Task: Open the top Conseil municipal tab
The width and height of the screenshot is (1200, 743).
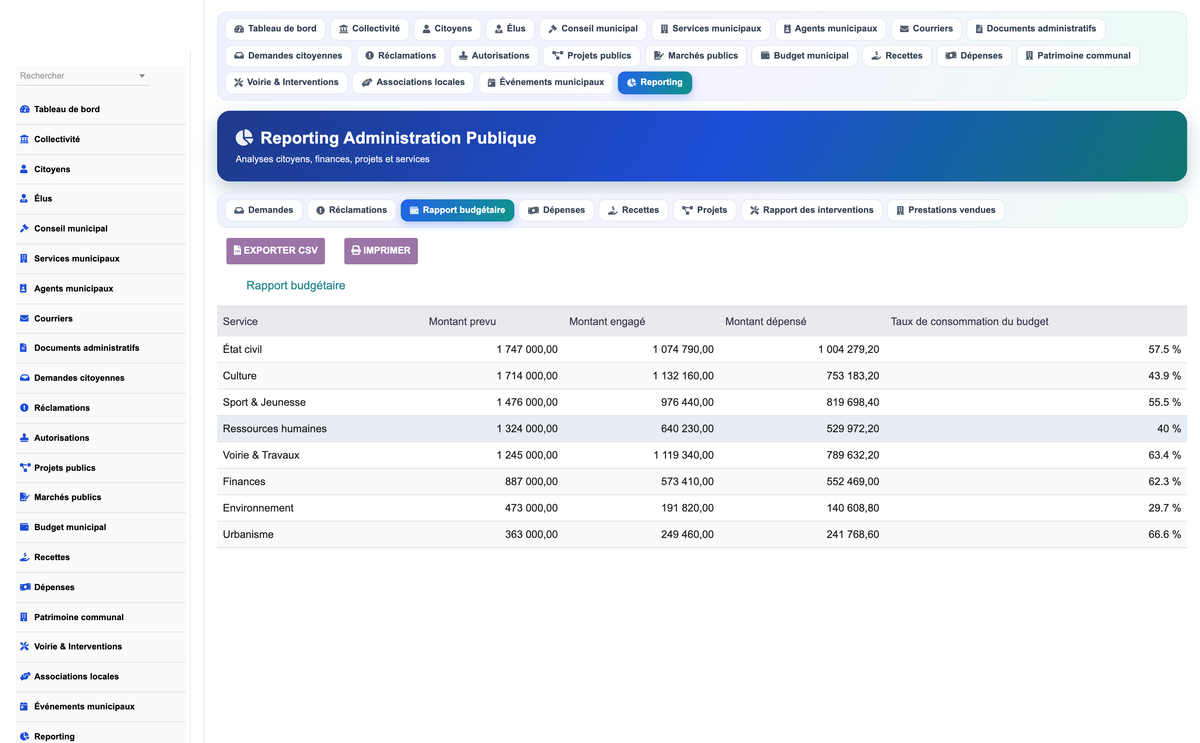Action: coord(593,29)
